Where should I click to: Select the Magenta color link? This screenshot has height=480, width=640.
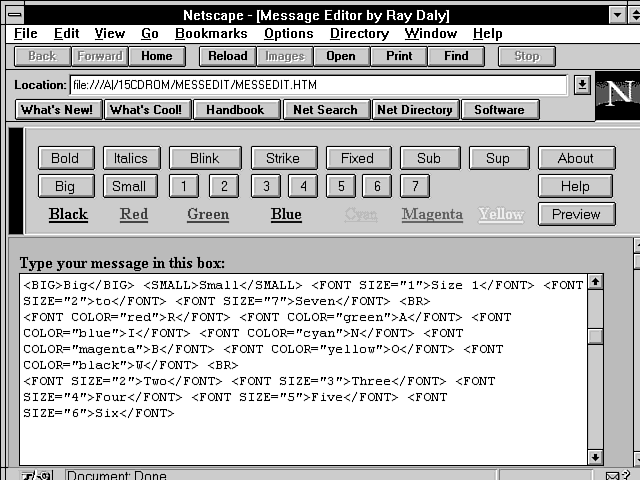pyautogui.click(x=432, y=214)
